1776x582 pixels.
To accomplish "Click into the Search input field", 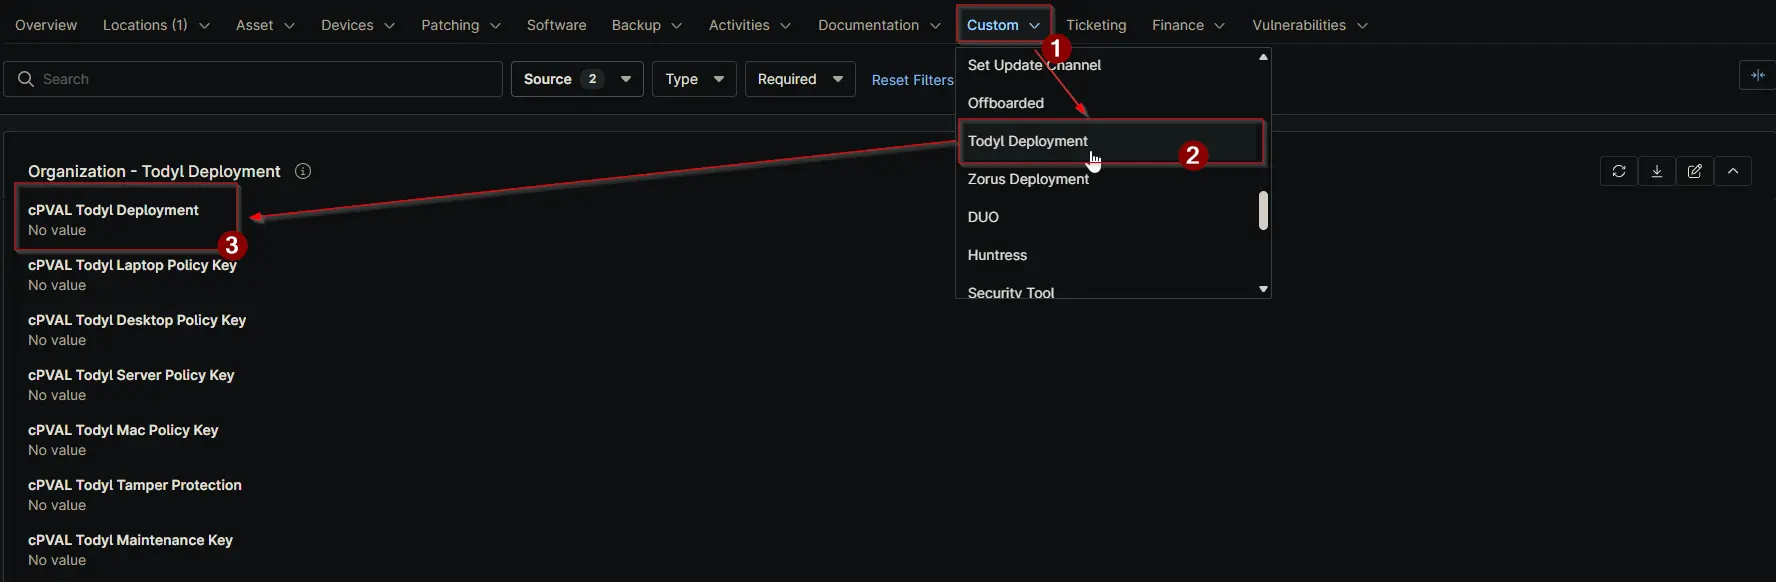I will (253, 79).
